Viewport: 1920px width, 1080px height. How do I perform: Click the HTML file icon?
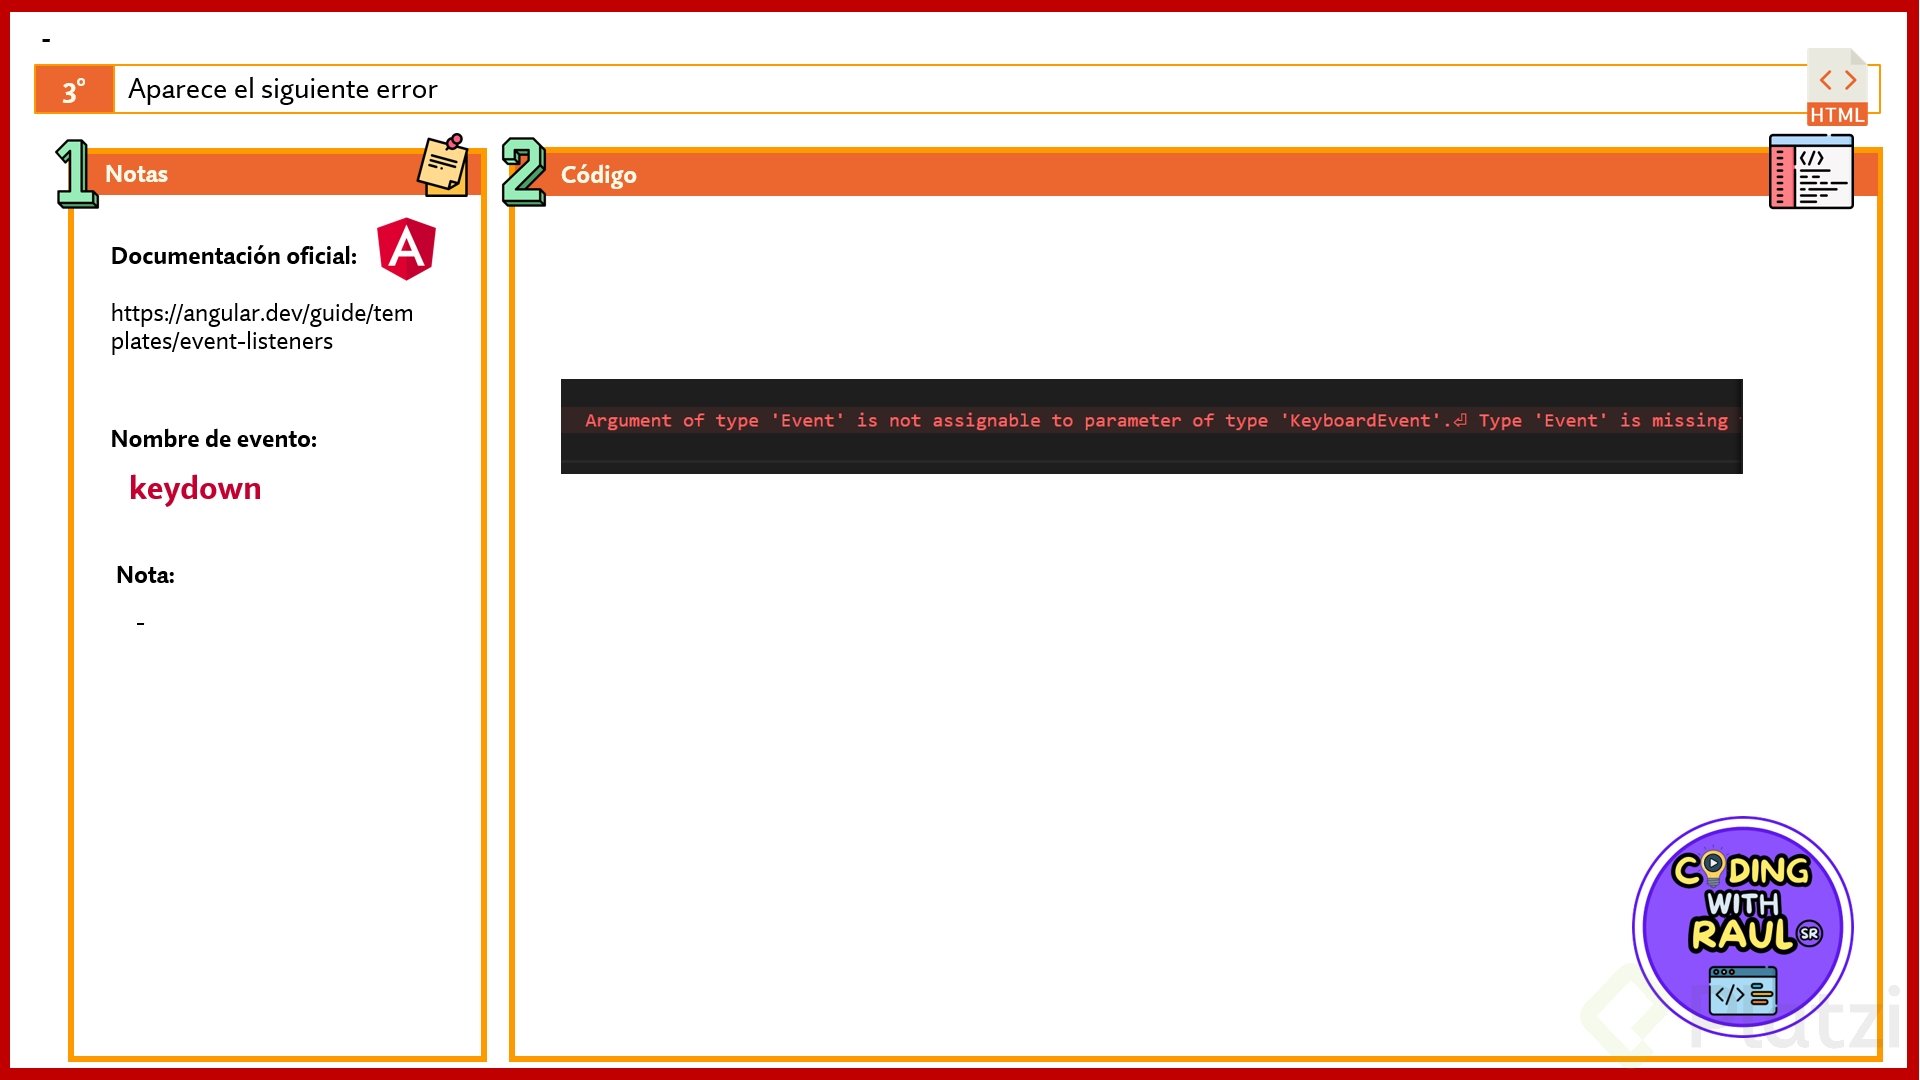click(1837, 87)
